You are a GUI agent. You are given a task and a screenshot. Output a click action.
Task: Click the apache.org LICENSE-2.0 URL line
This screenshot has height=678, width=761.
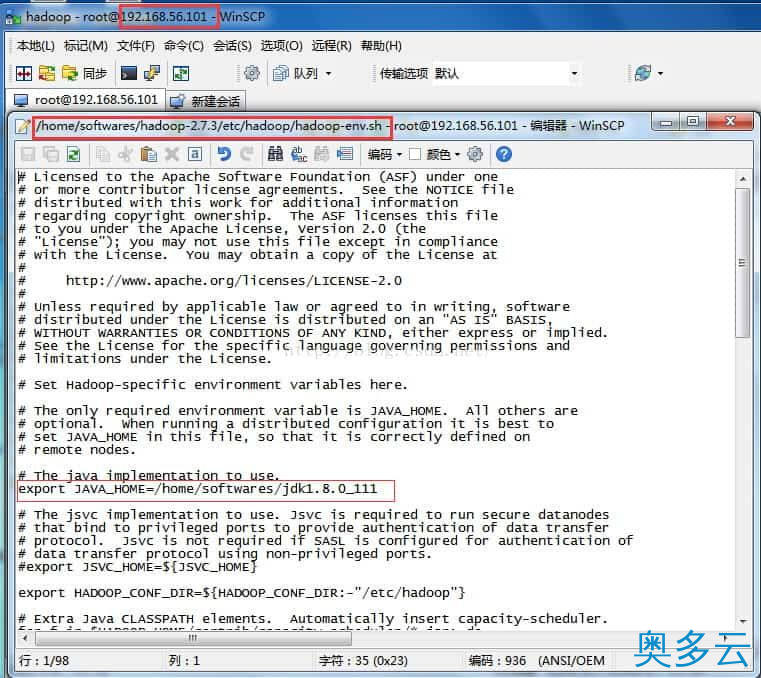233,281
